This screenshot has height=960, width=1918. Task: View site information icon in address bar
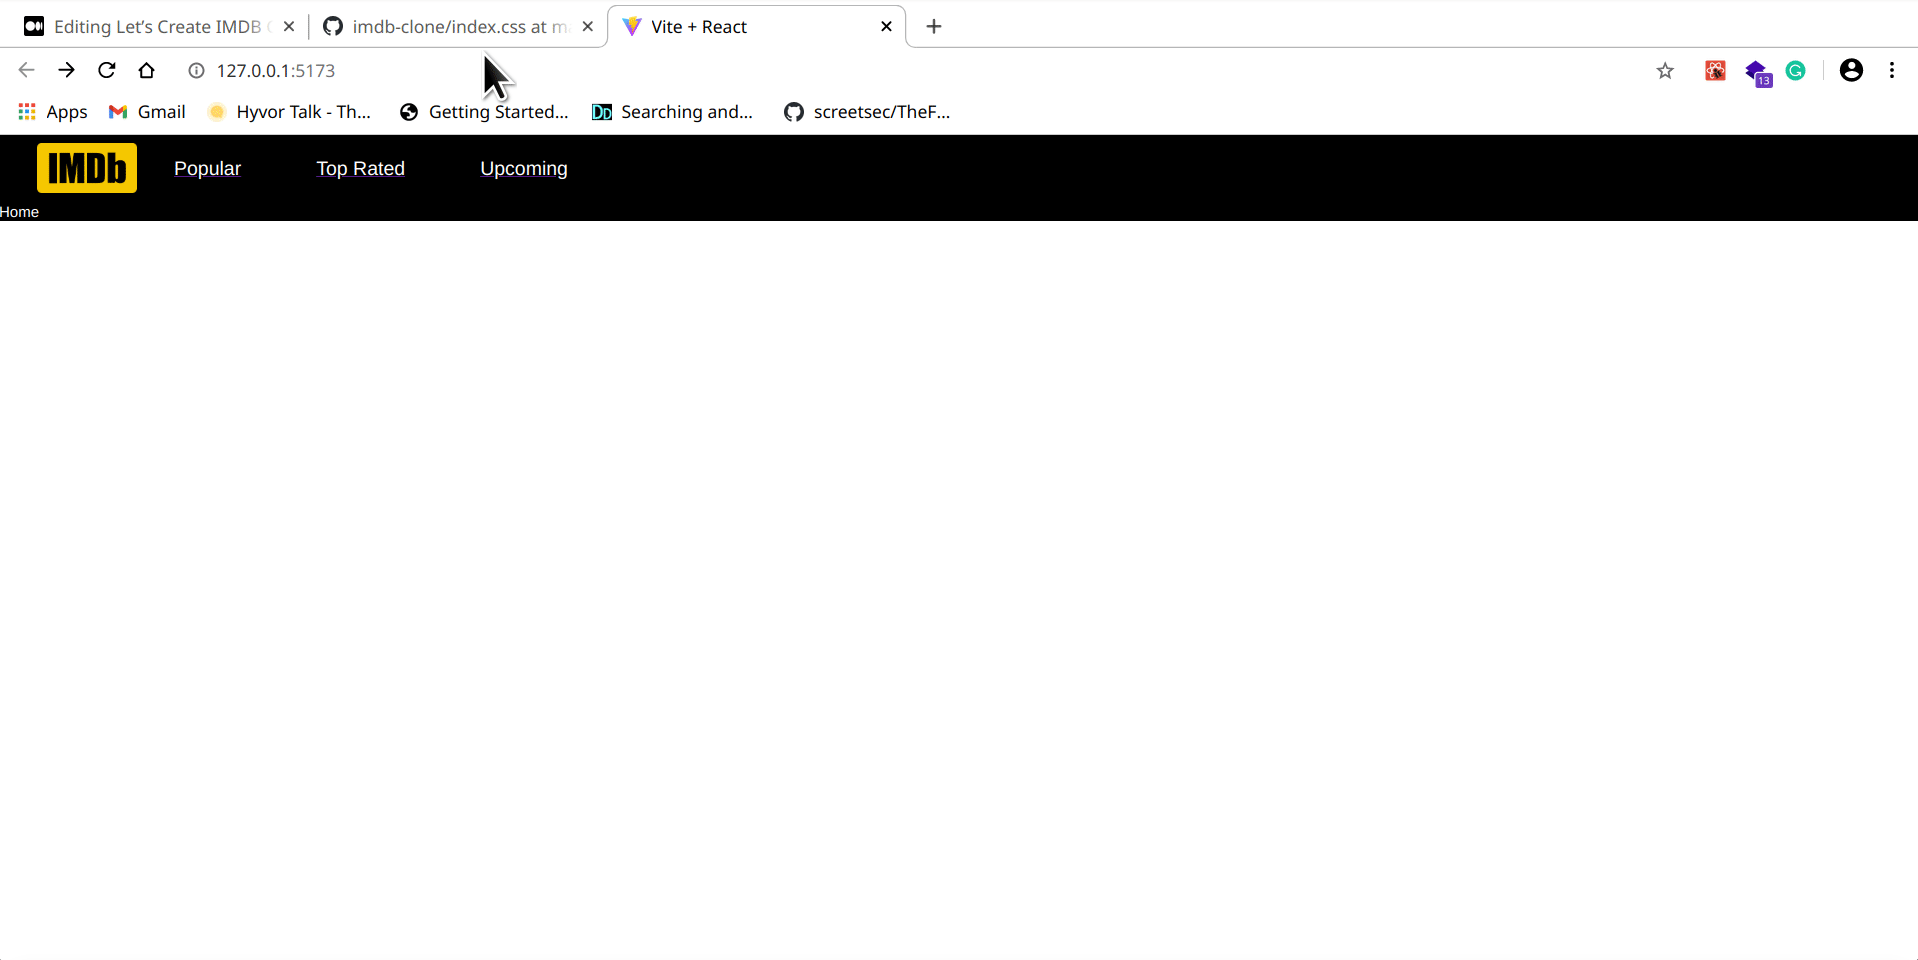[197, 71]
